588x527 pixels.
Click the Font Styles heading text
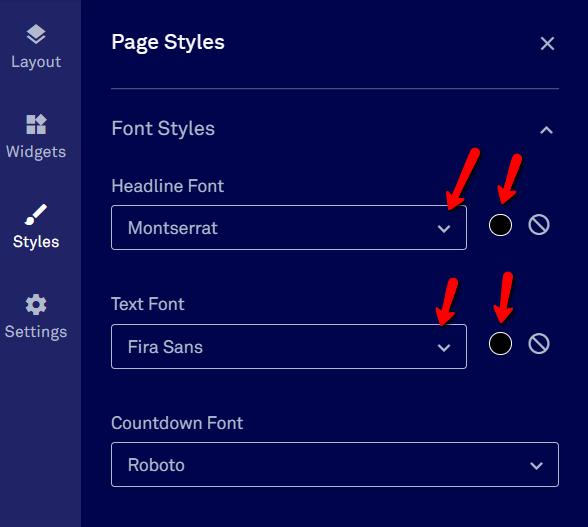[x=163, y=129]
